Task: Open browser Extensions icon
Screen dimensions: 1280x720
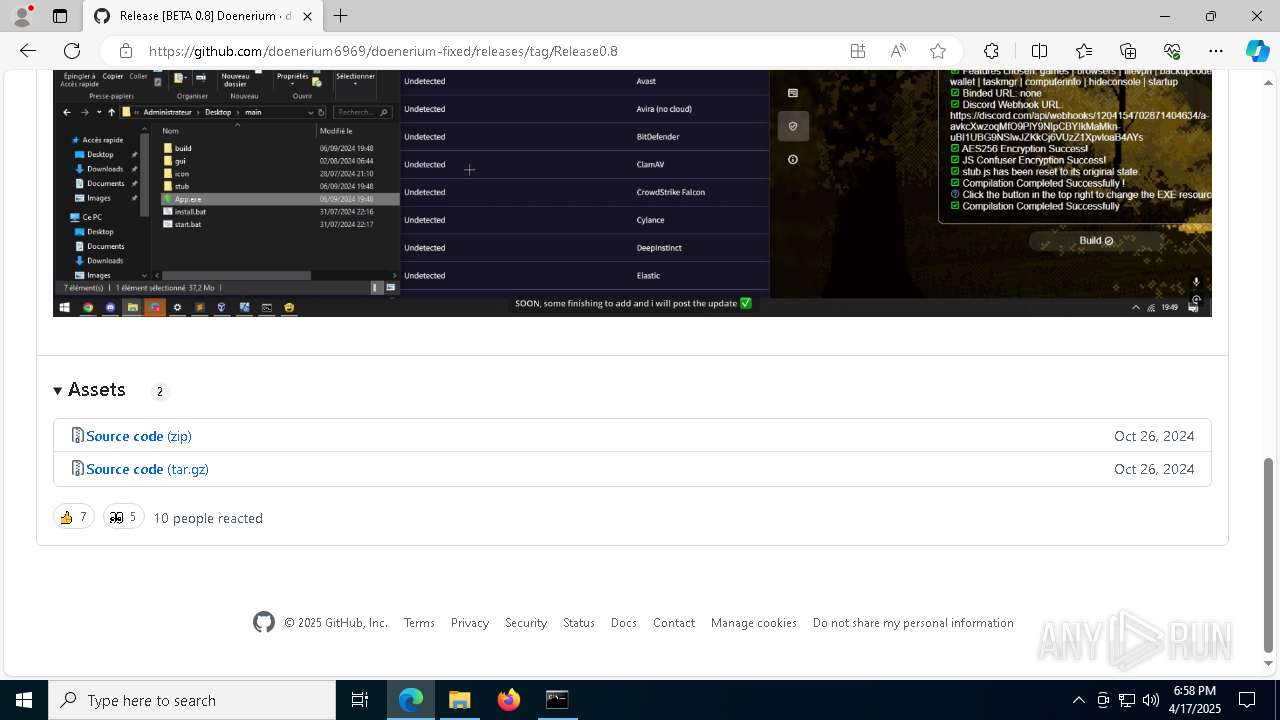Action: click(991, 51)
